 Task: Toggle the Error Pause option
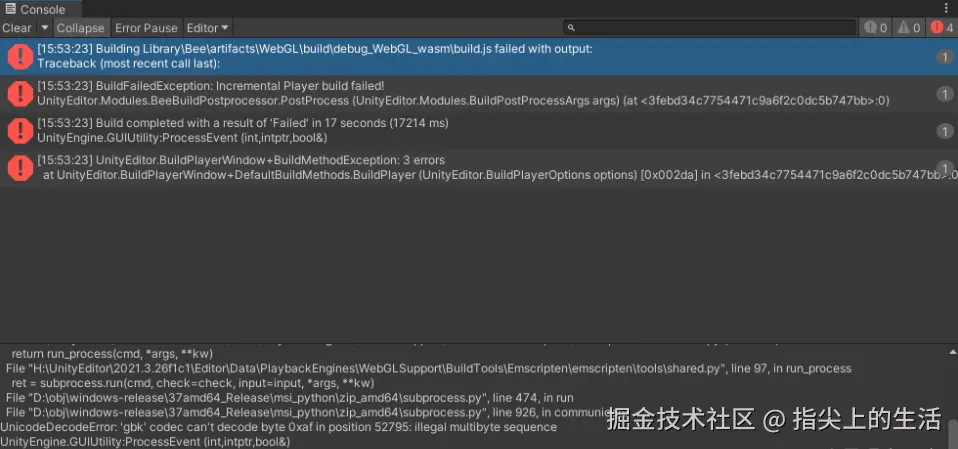[146, 28]
